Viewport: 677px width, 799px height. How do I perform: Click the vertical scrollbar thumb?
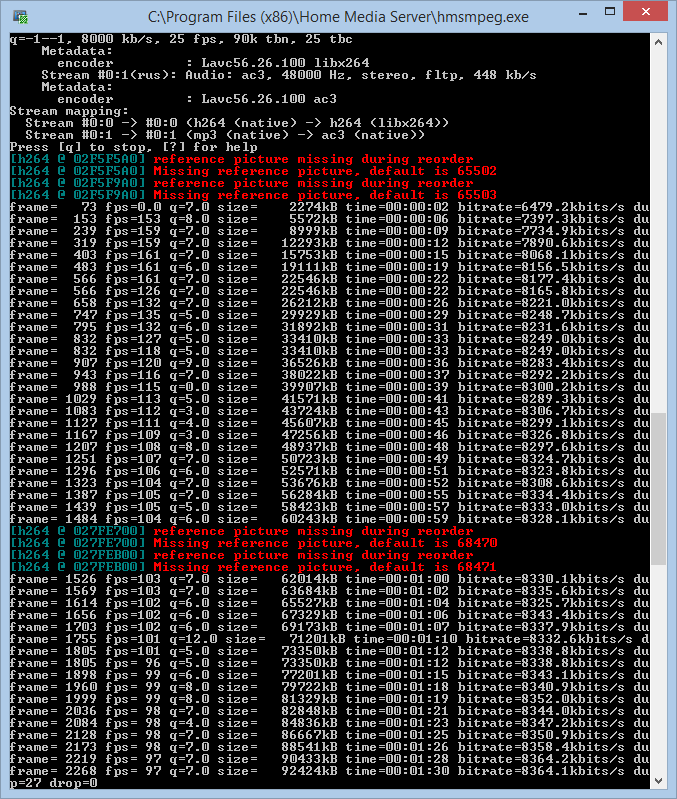(658, 489)
